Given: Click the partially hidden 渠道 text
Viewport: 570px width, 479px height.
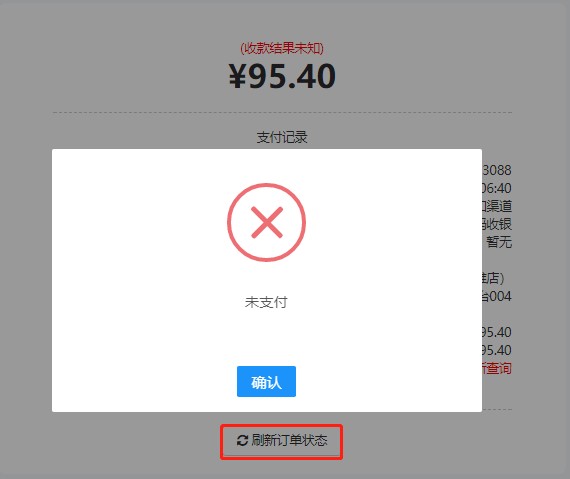Looking at the screenshot, I should coord(497,206).
